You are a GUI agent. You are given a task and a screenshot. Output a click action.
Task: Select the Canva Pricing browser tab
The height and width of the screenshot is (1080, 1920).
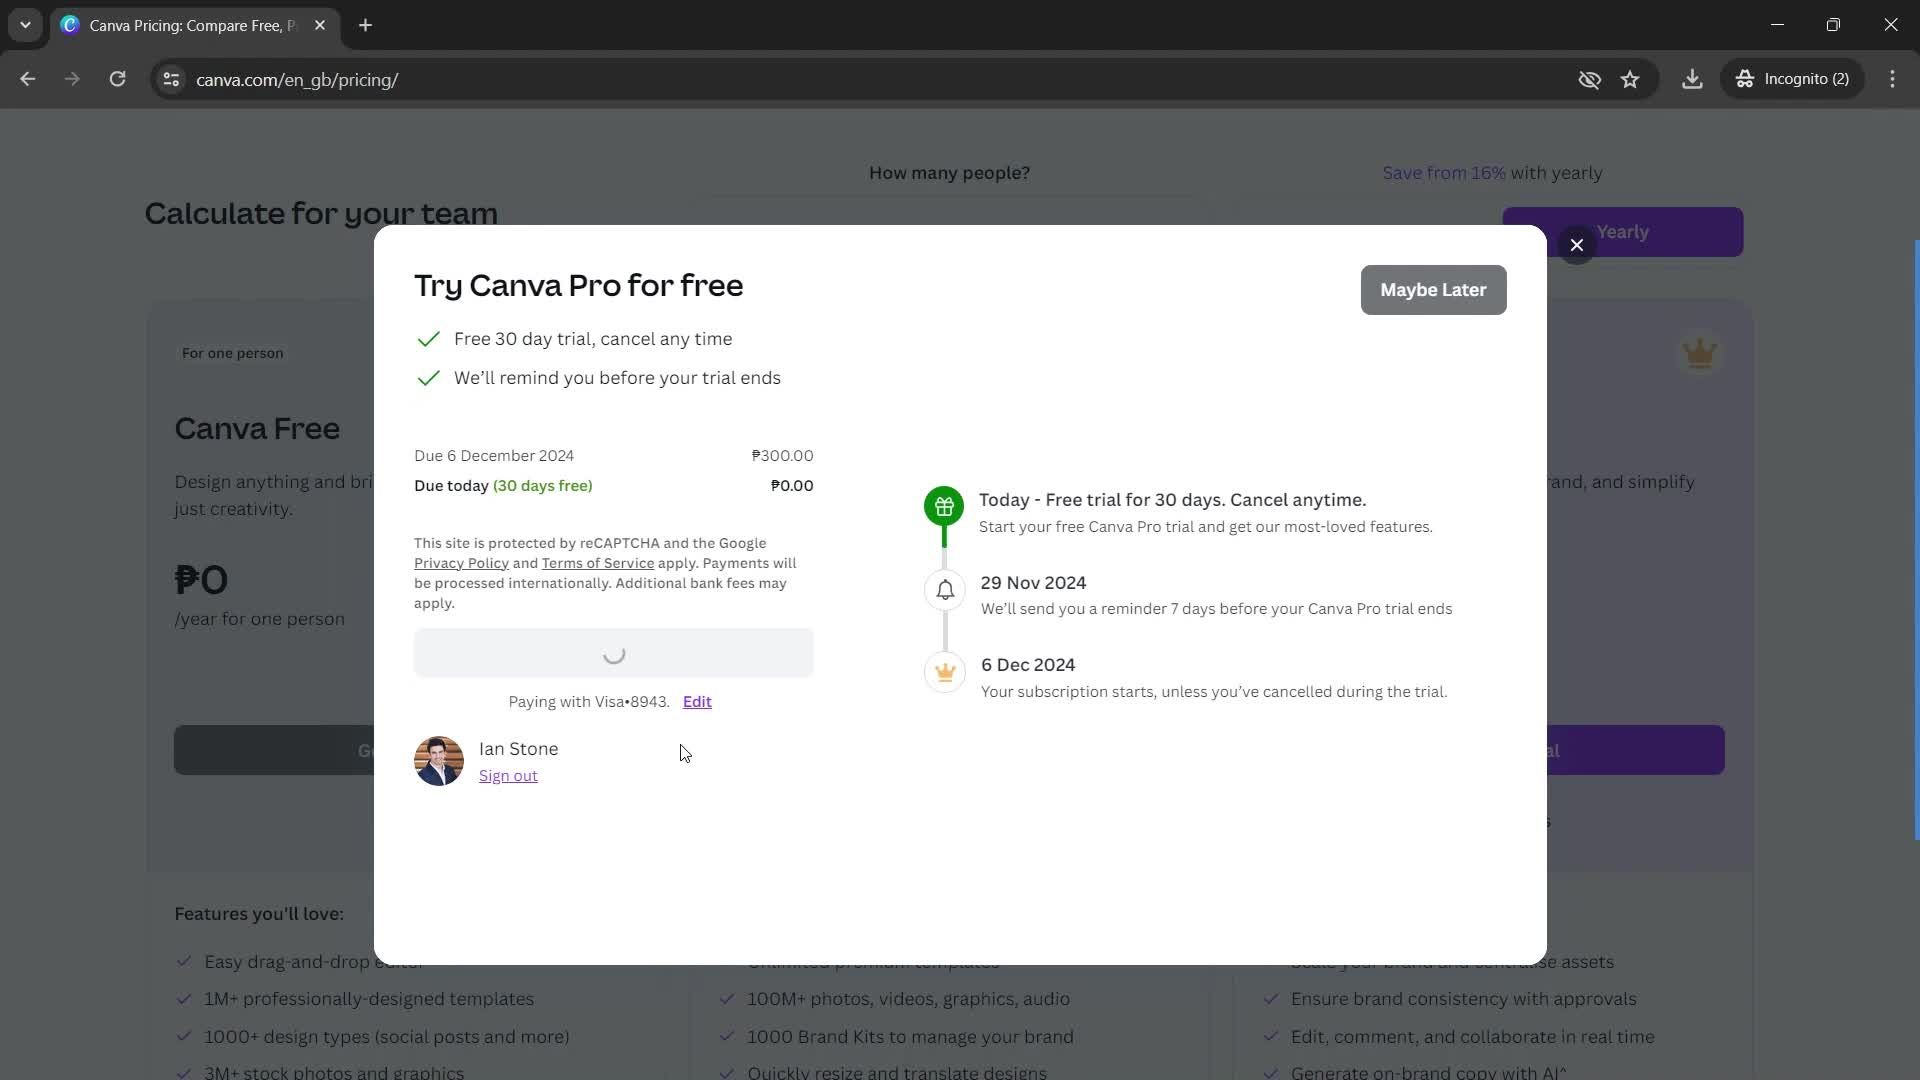coord(195,25)
